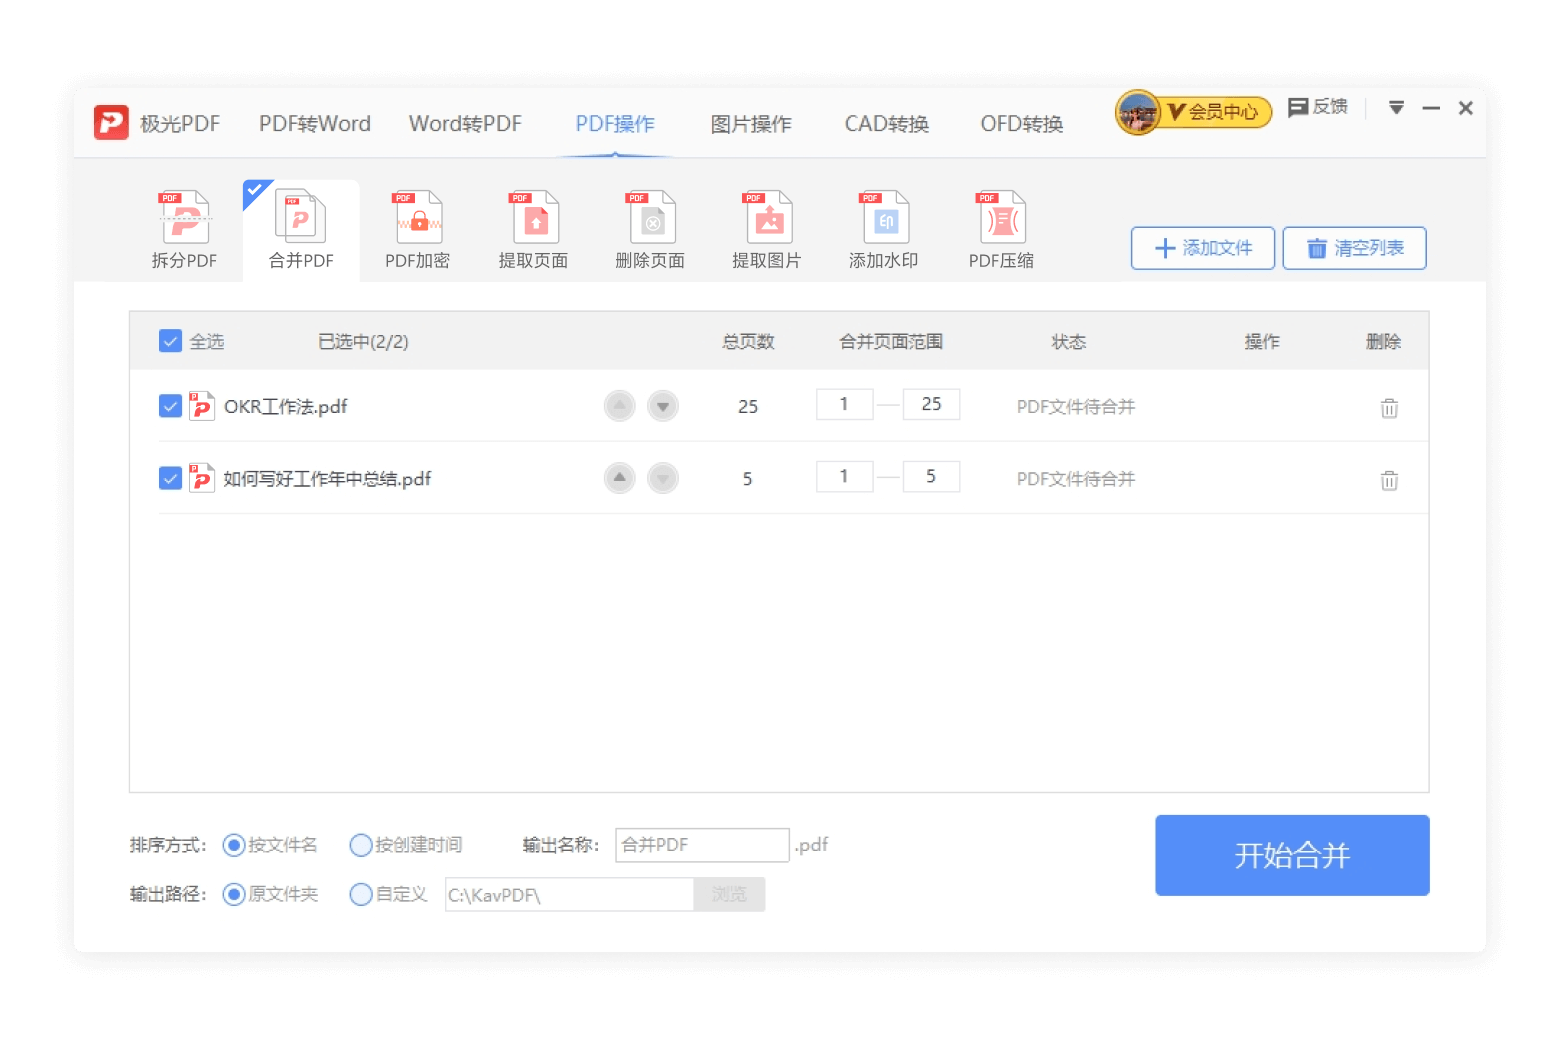Expand the title bar dropdown menu arrow

tap(1397, 108)
